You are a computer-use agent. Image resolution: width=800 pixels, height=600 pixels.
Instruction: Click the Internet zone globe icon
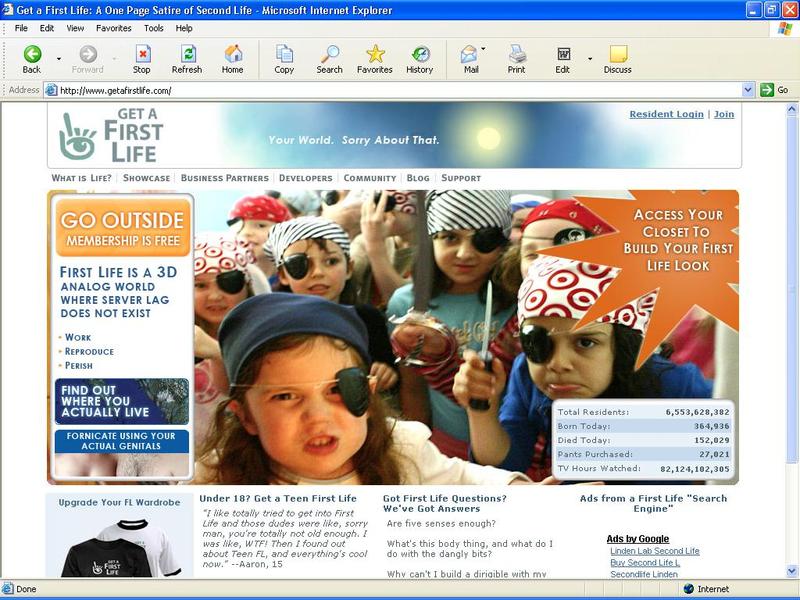pyautogui.click(x=688, y=589)
